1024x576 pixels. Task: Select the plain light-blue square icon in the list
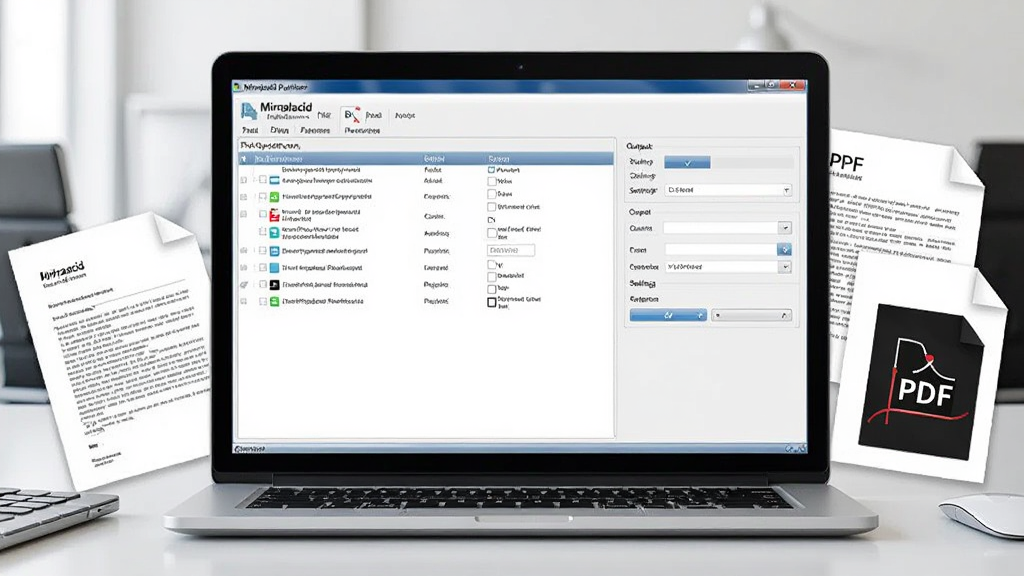point(275,268)
